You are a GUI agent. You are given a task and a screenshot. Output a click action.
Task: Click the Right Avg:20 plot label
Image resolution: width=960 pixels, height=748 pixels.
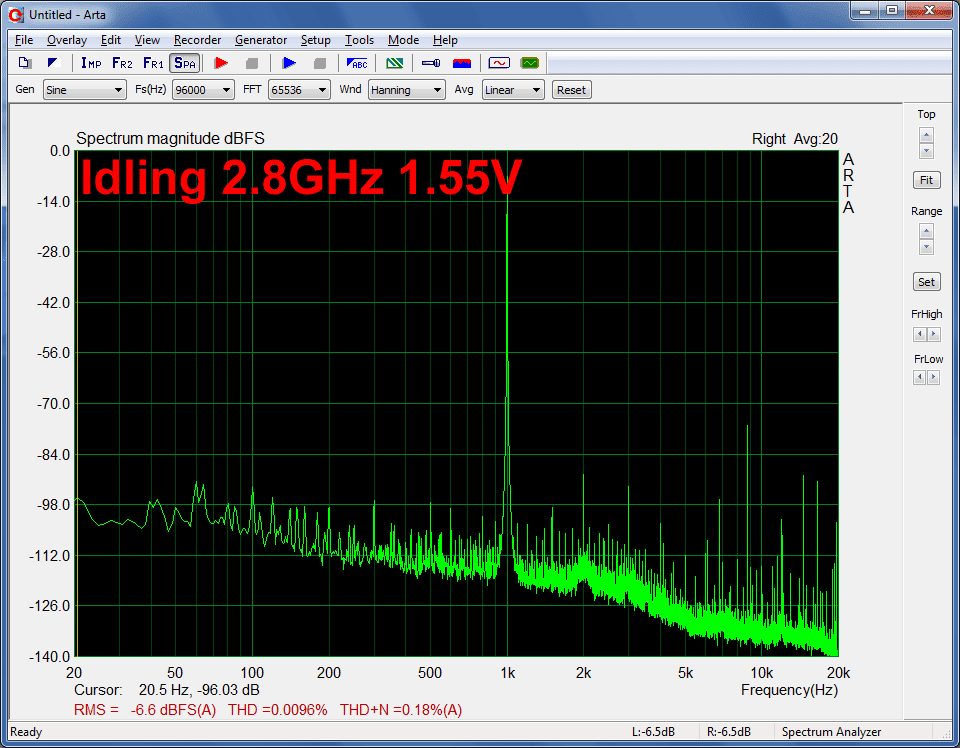(795, 139)
